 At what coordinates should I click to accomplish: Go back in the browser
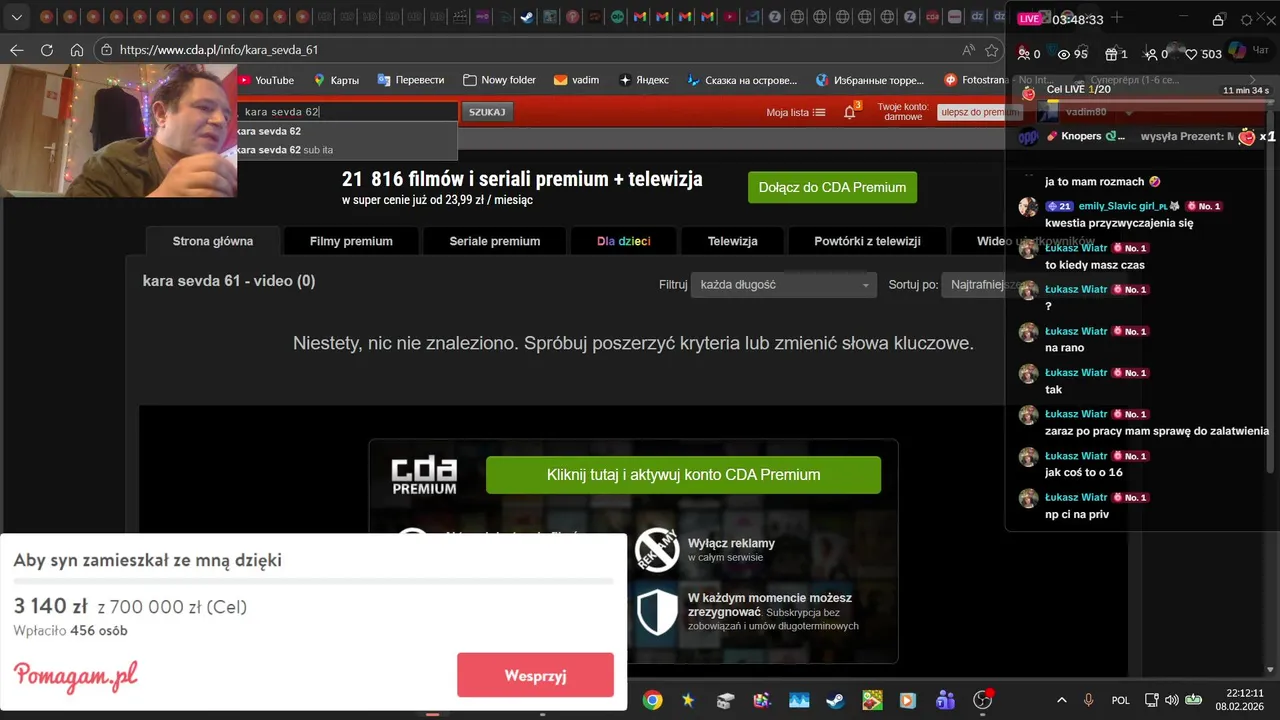[x=16, y=50]
